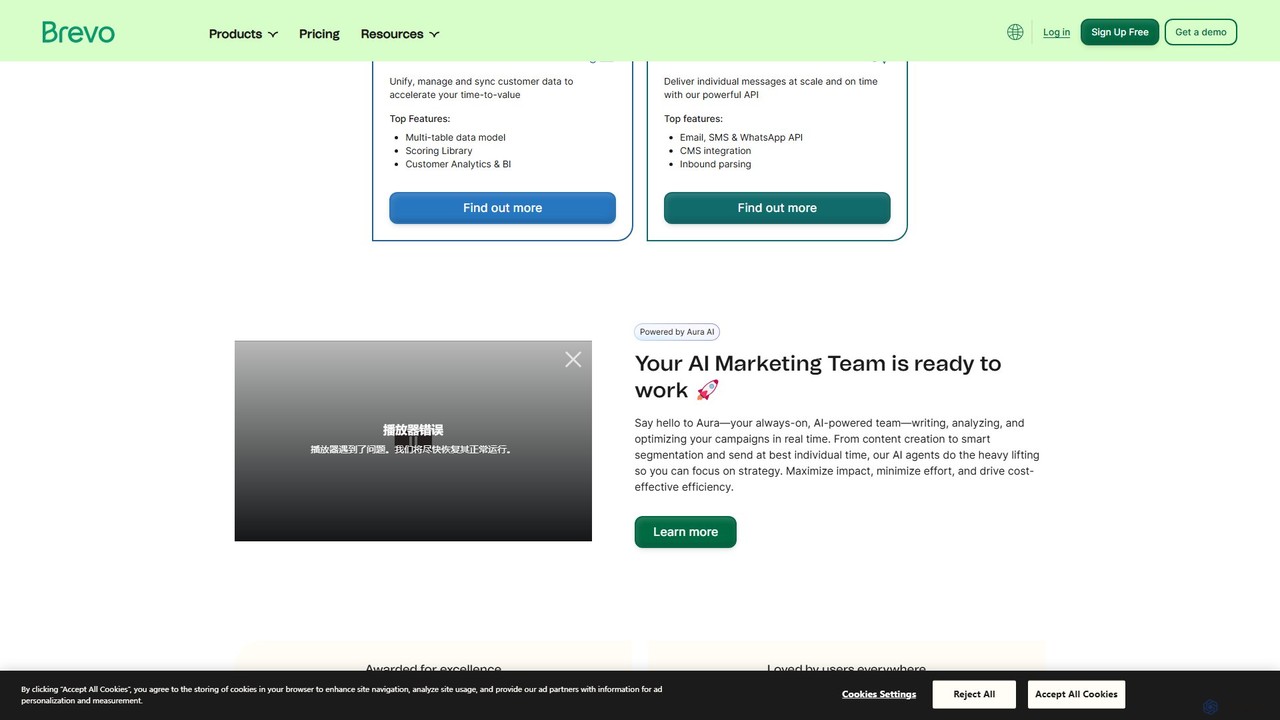Viewport: 1280px width, 720px height.
Task: Click the Sign Up Free button
Action: (1120, 32)
